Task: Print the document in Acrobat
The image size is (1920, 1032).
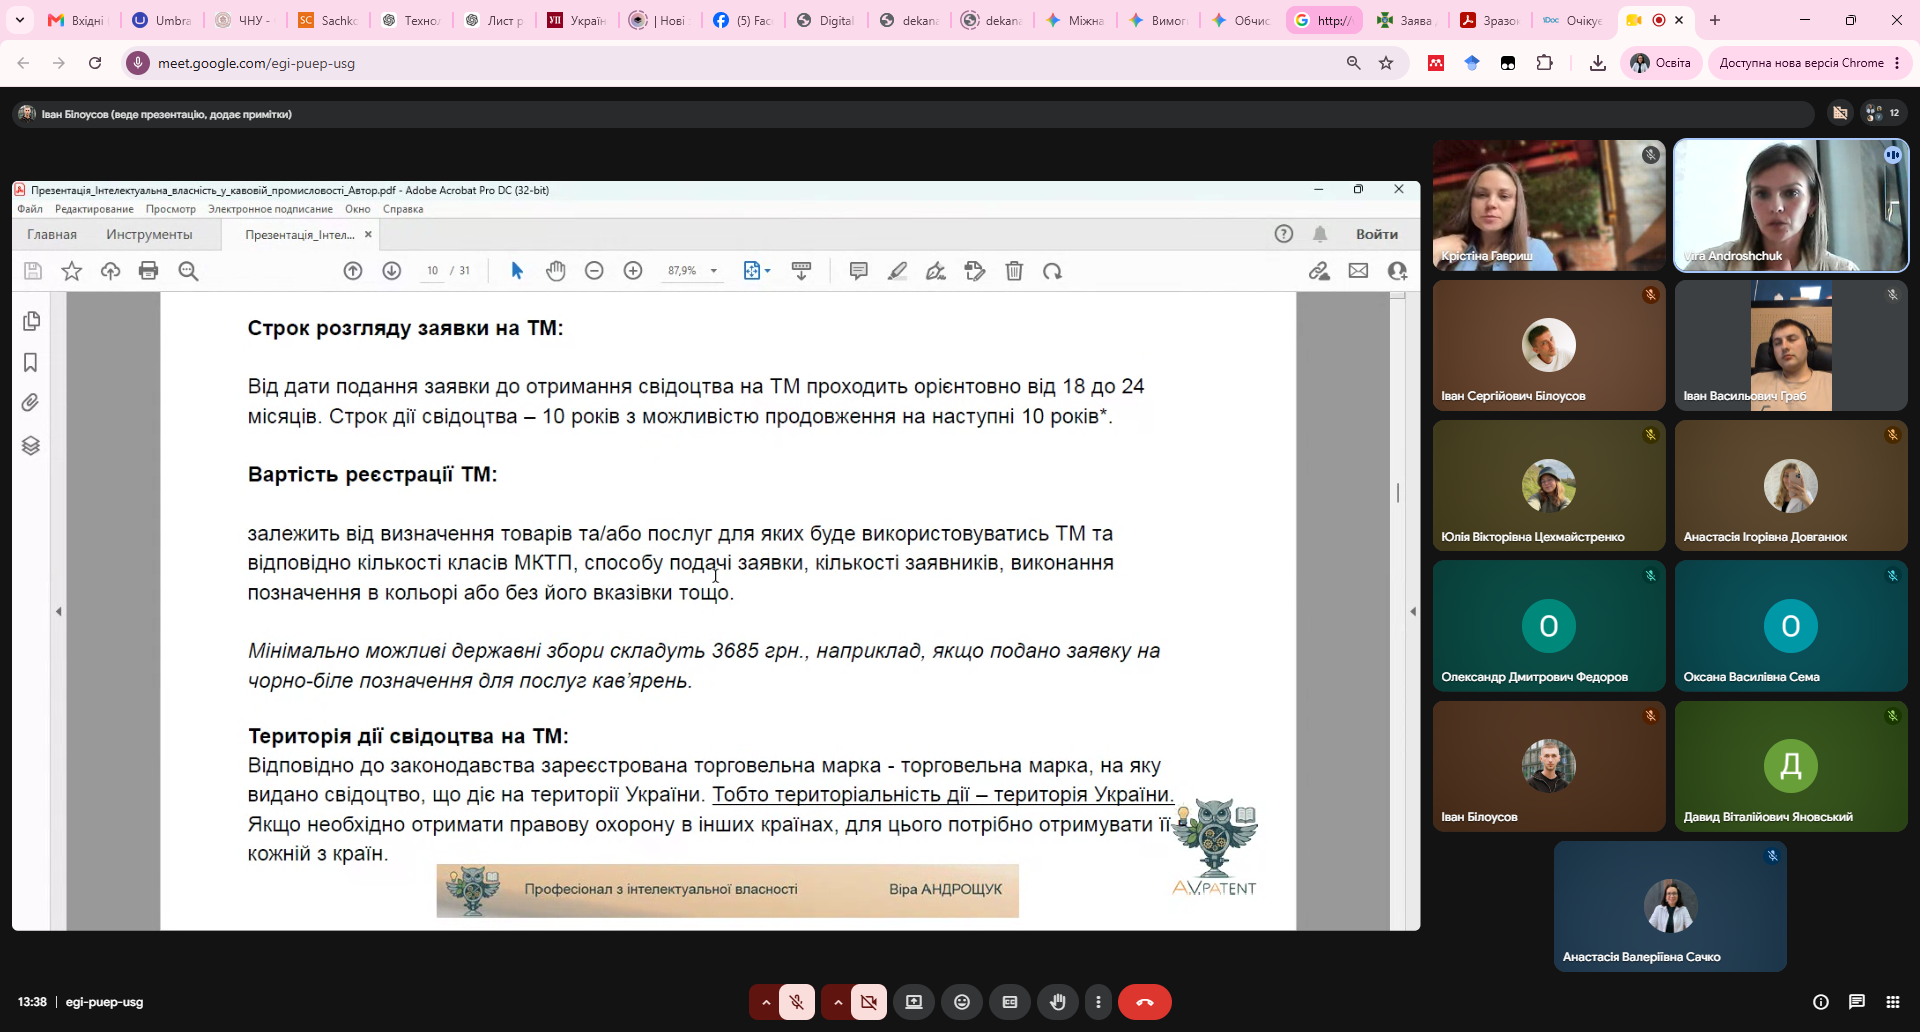Action: point(149,271)
